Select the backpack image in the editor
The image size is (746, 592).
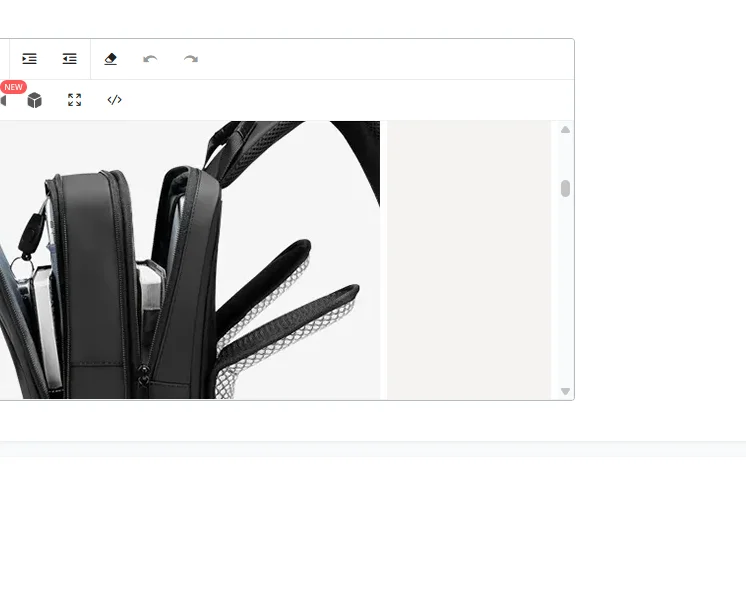(190, 260)
